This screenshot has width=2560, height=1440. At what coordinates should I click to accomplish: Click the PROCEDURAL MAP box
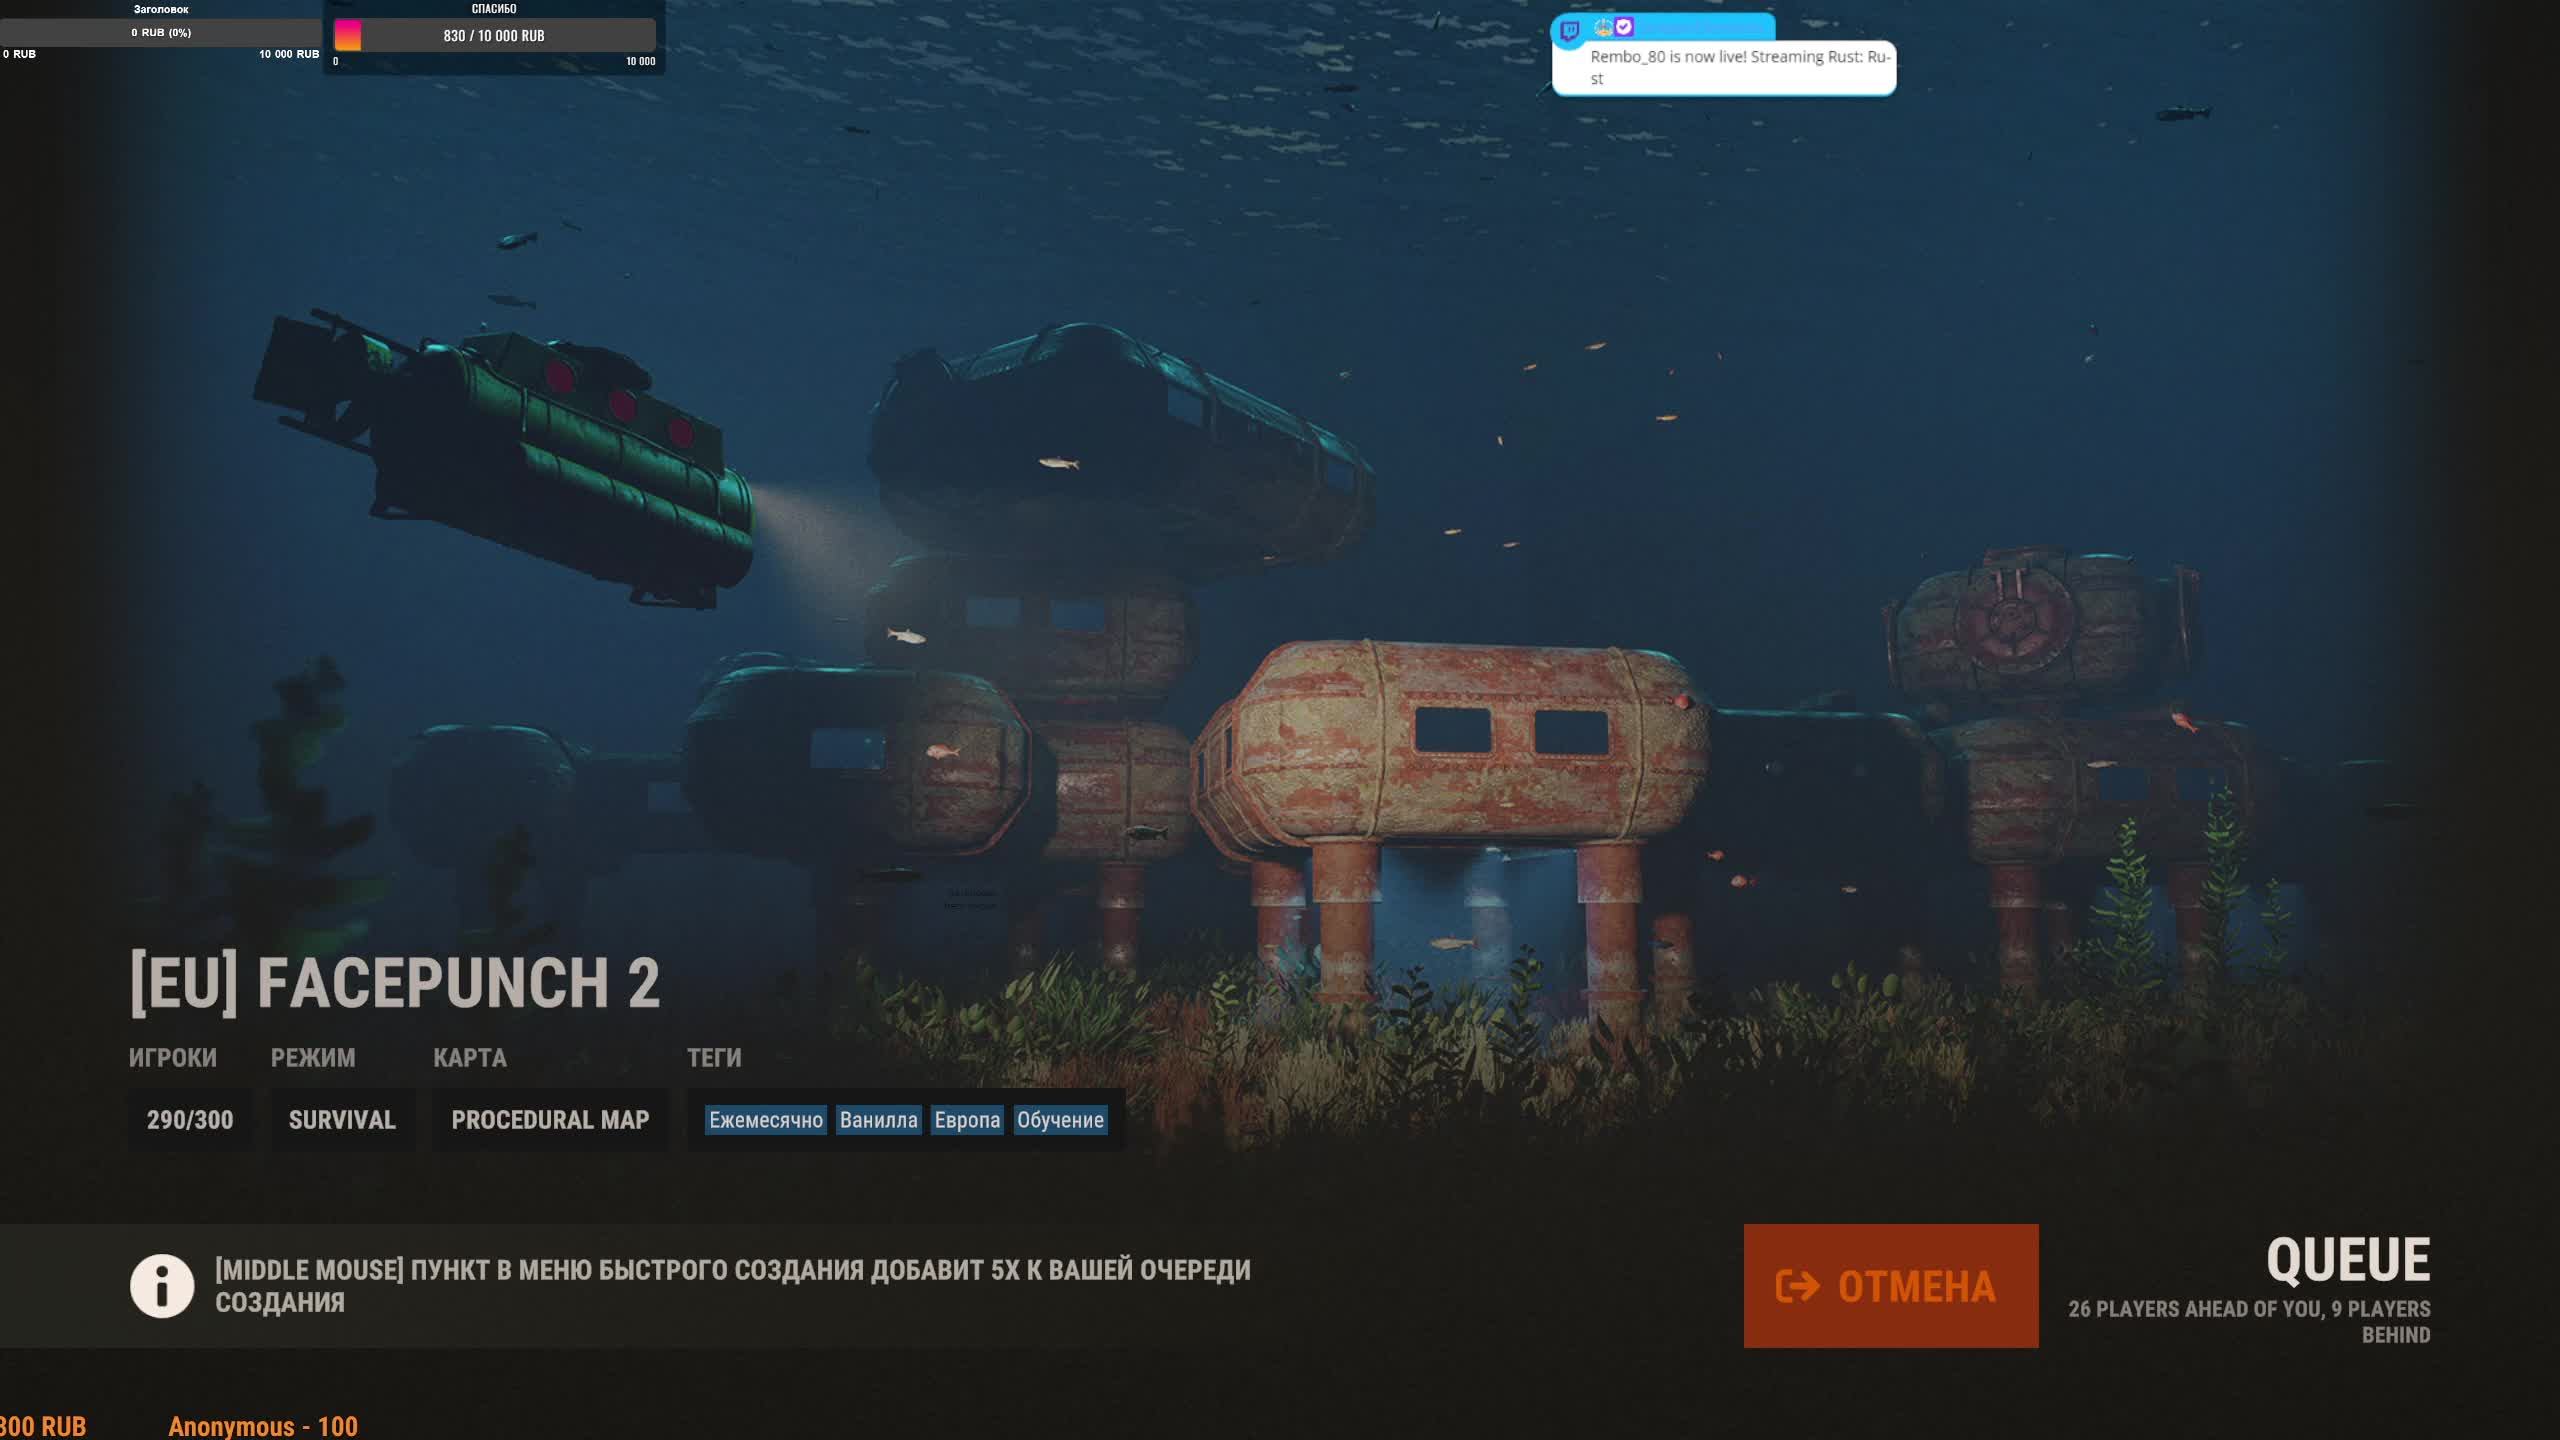click(x=550, y=1120)
